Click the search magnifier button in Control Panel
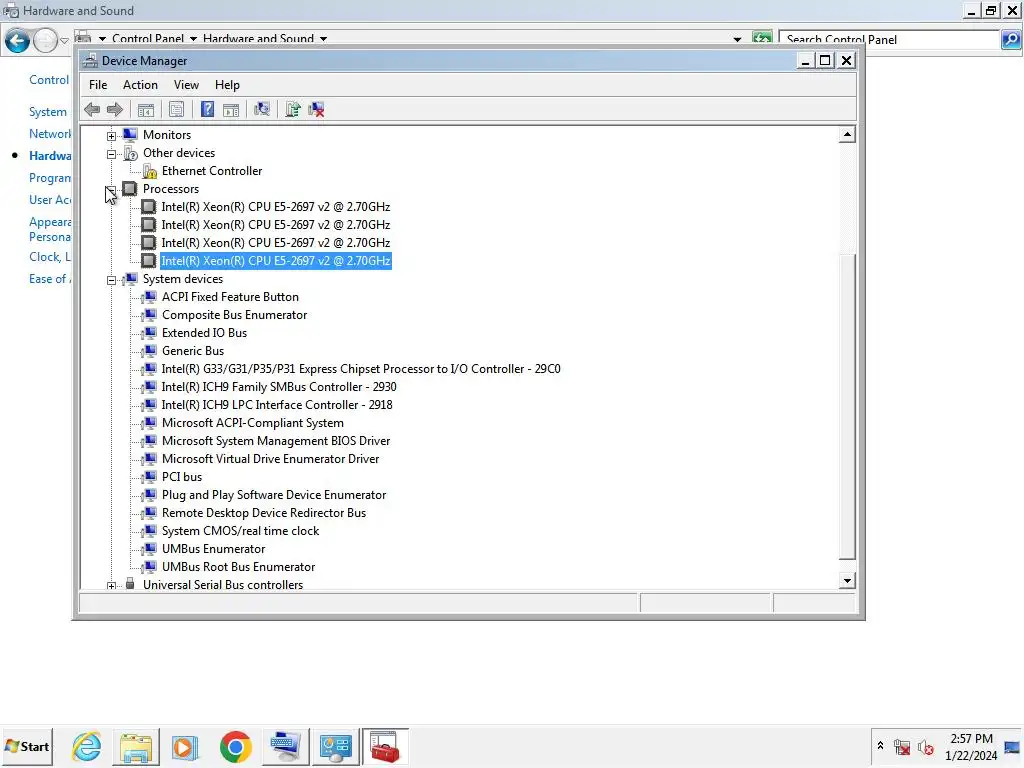 pyautogui.click(x=1010, y=40)
